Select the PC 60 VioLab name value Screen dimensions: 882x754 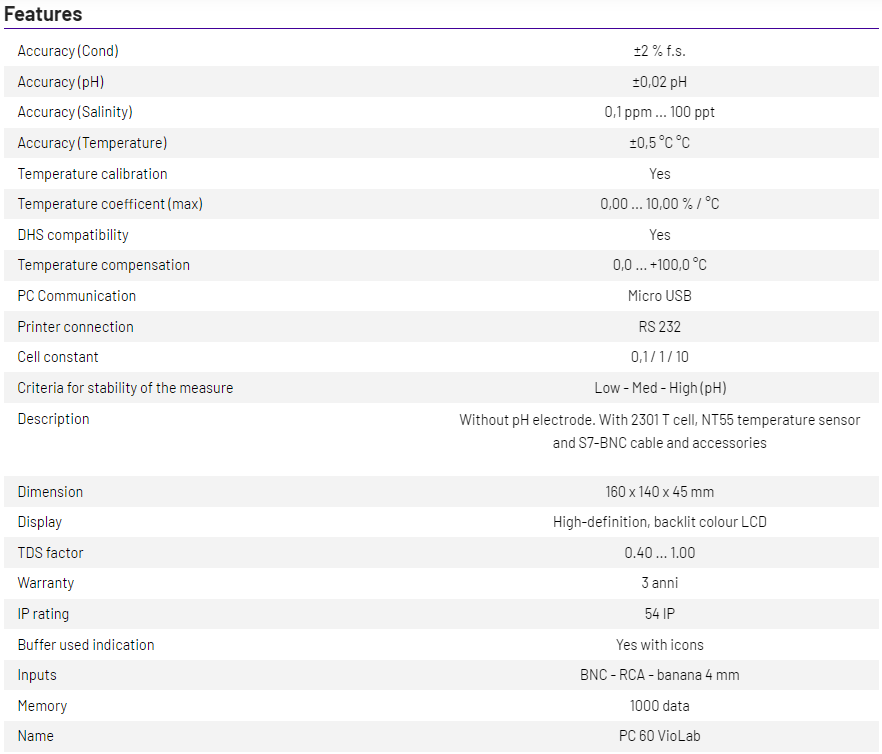[659, 736]
